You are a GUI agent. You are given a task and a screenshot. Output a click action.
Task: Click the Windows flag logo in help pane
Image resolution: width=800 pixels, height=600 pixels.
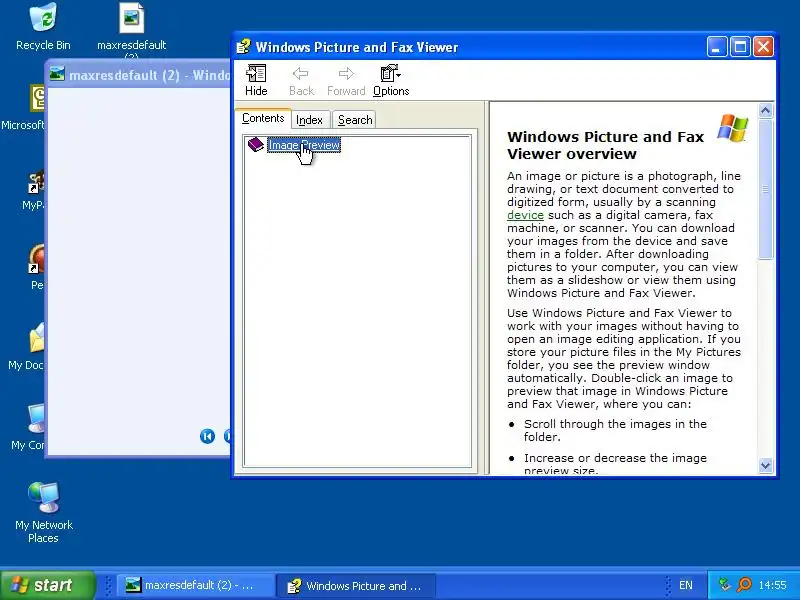732,128
